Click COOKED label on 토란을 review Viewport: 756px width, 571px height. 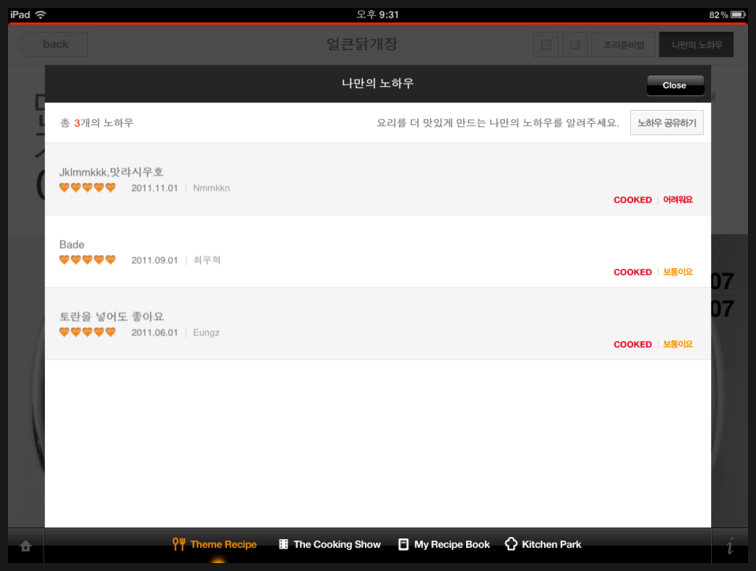(633, 345)
